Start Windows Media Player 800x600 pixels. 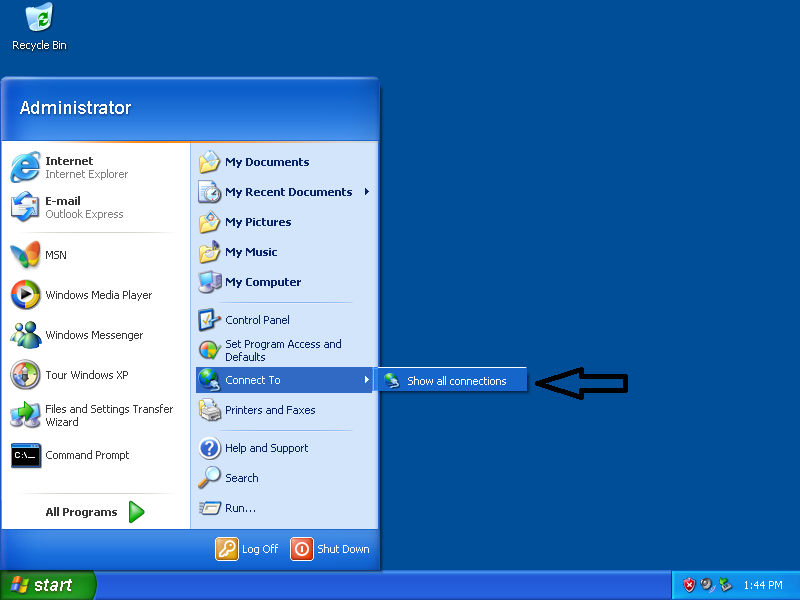coord(26,295)
